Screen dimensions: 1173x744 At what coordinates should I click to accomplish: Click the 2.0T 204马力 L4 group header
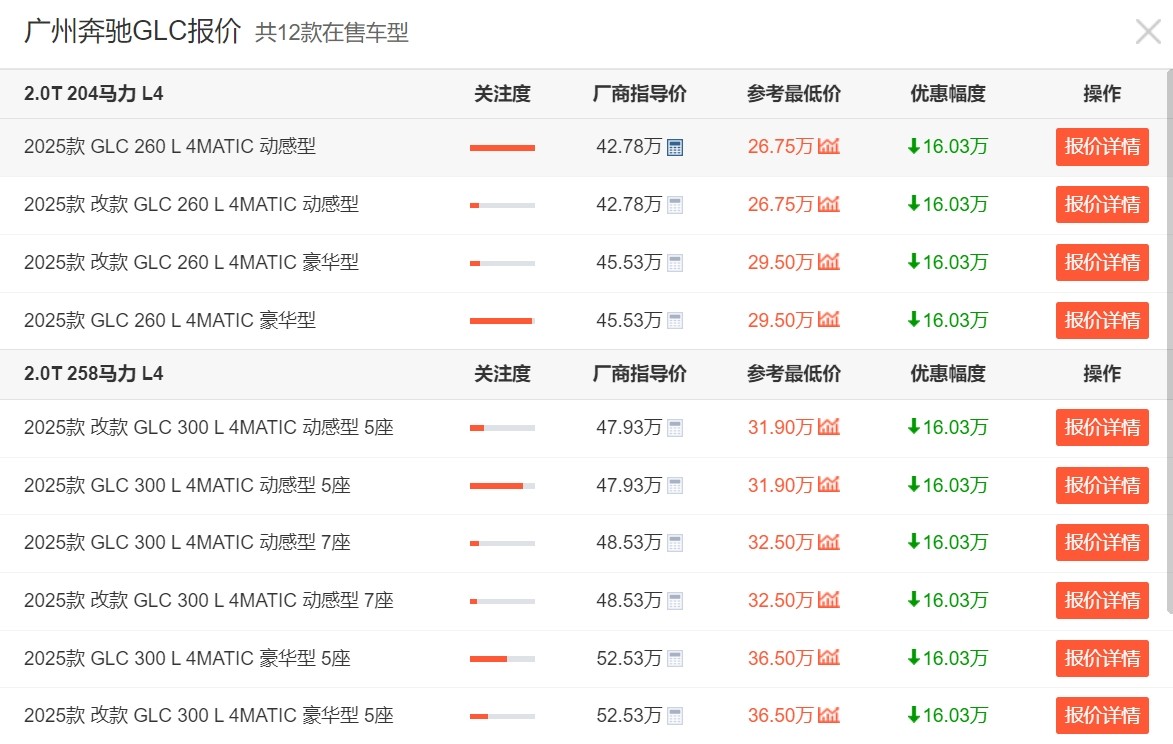(94, 93)
